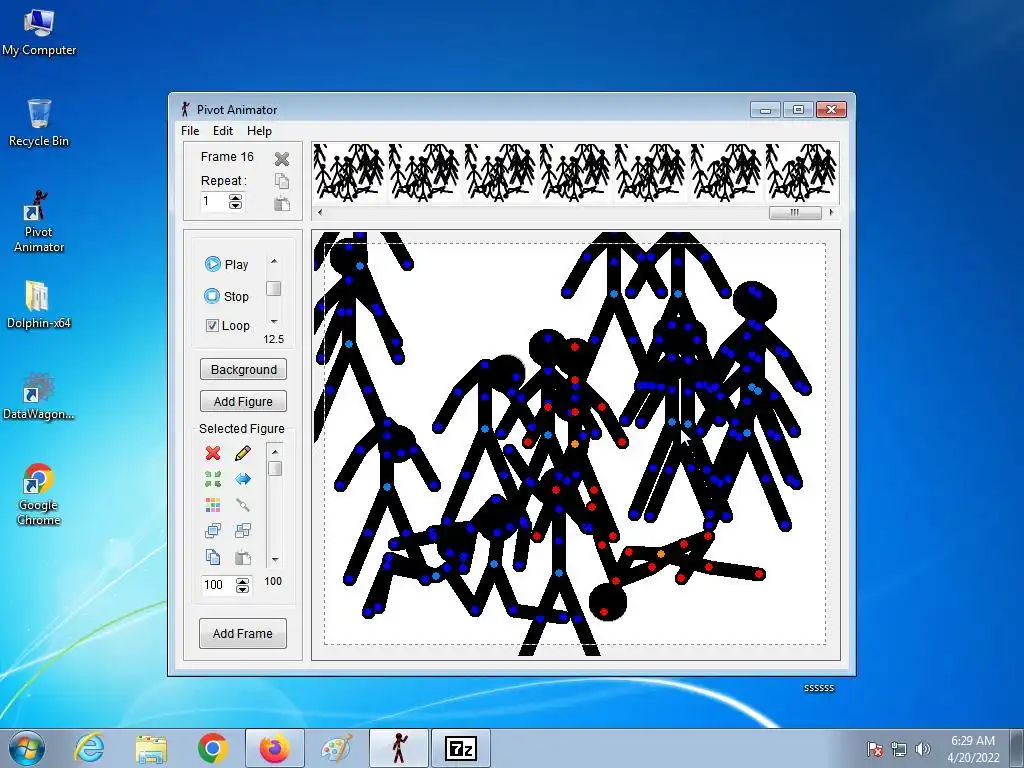Open the My Computer desktop icon
This screenshot has width=1024, height=768.
(39, 32)
